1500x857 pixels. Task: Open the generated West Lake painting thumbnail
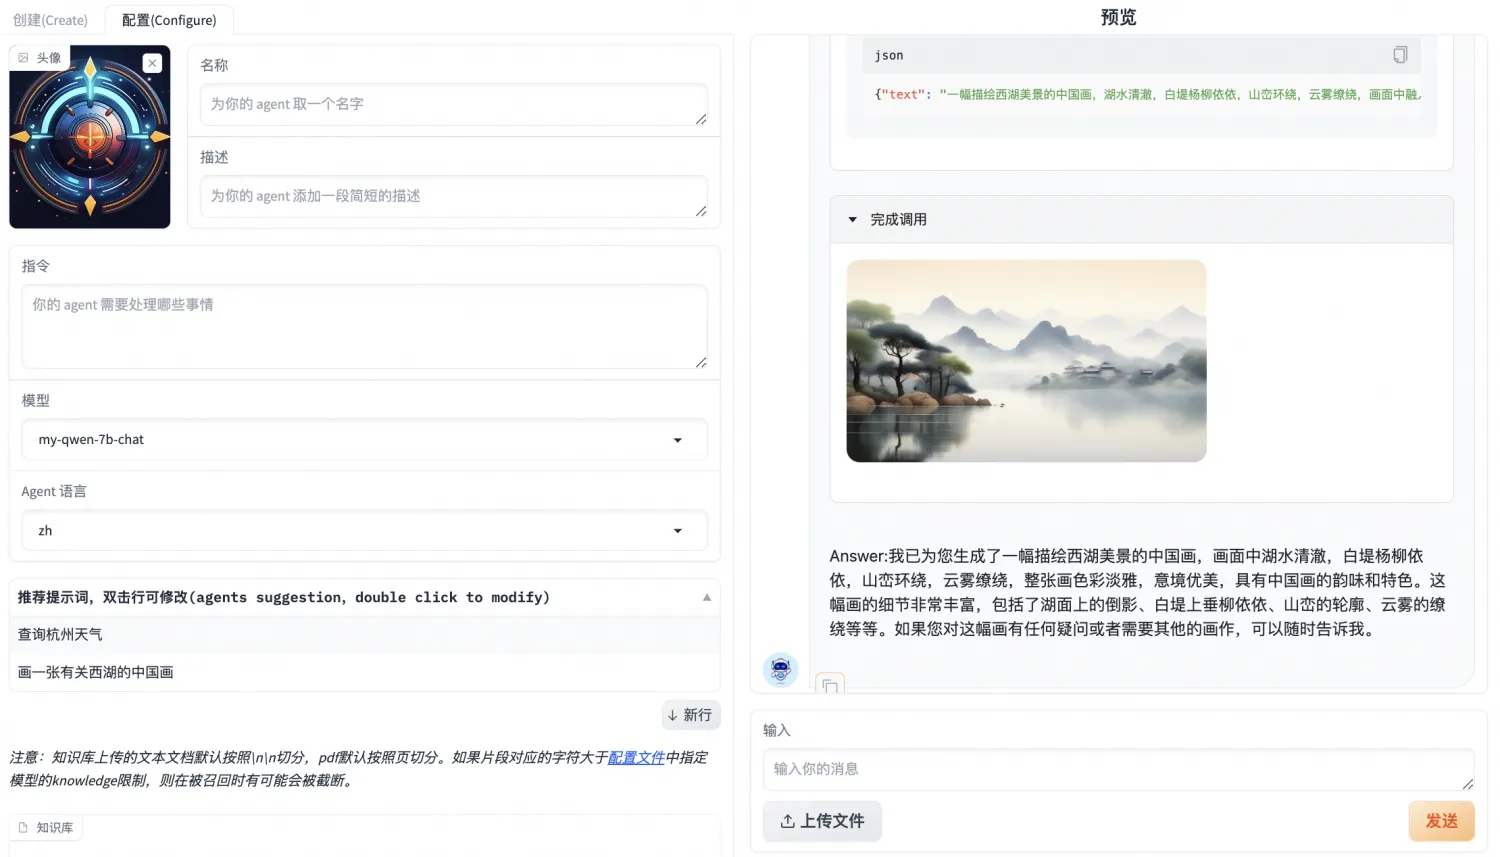click(1026, 361)
